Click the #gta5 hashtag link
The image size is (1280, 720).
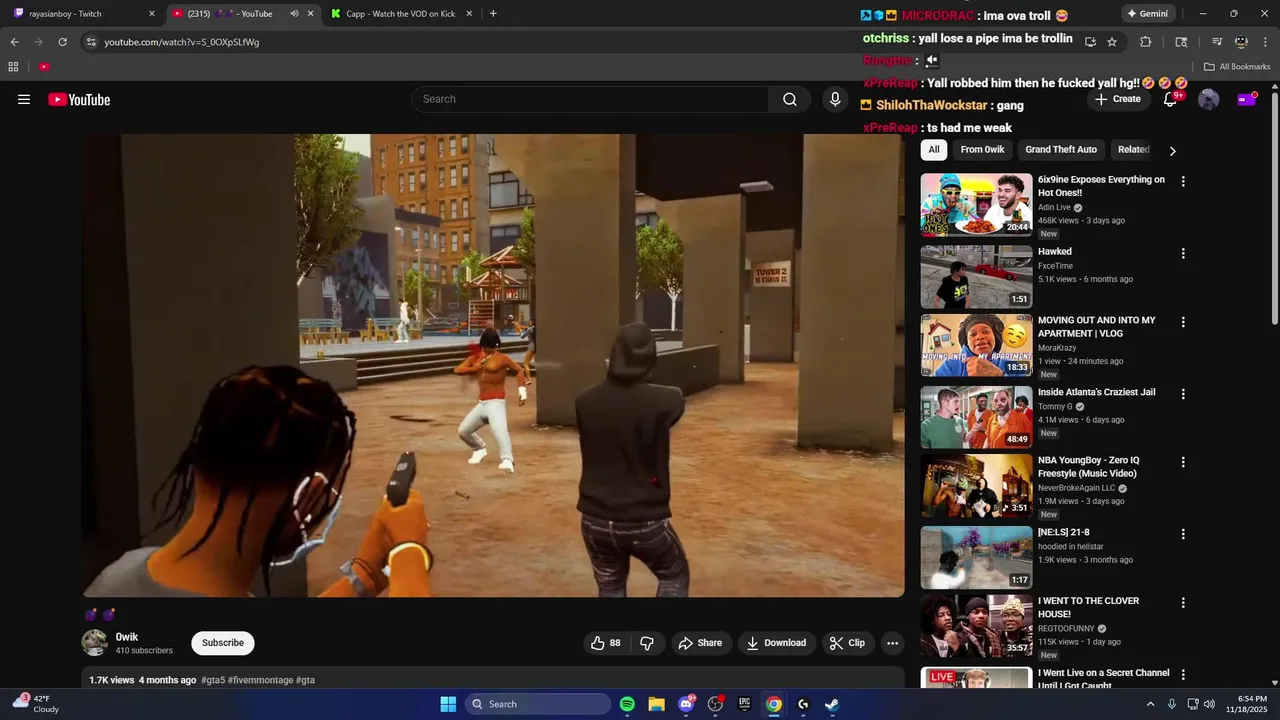pos(213,680)
